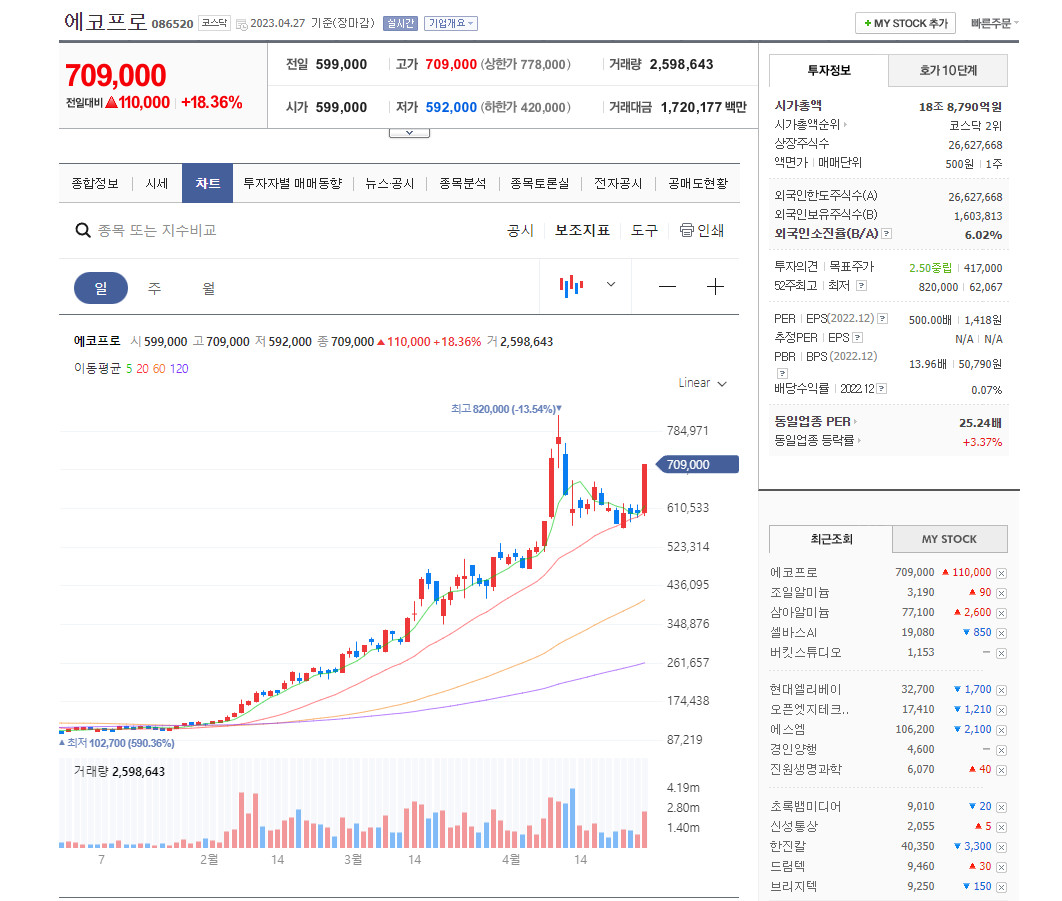The width and height of the screenshot is (1062, 901).
Task: Click help icon below PBR BPS
Action: coord(782,373)
